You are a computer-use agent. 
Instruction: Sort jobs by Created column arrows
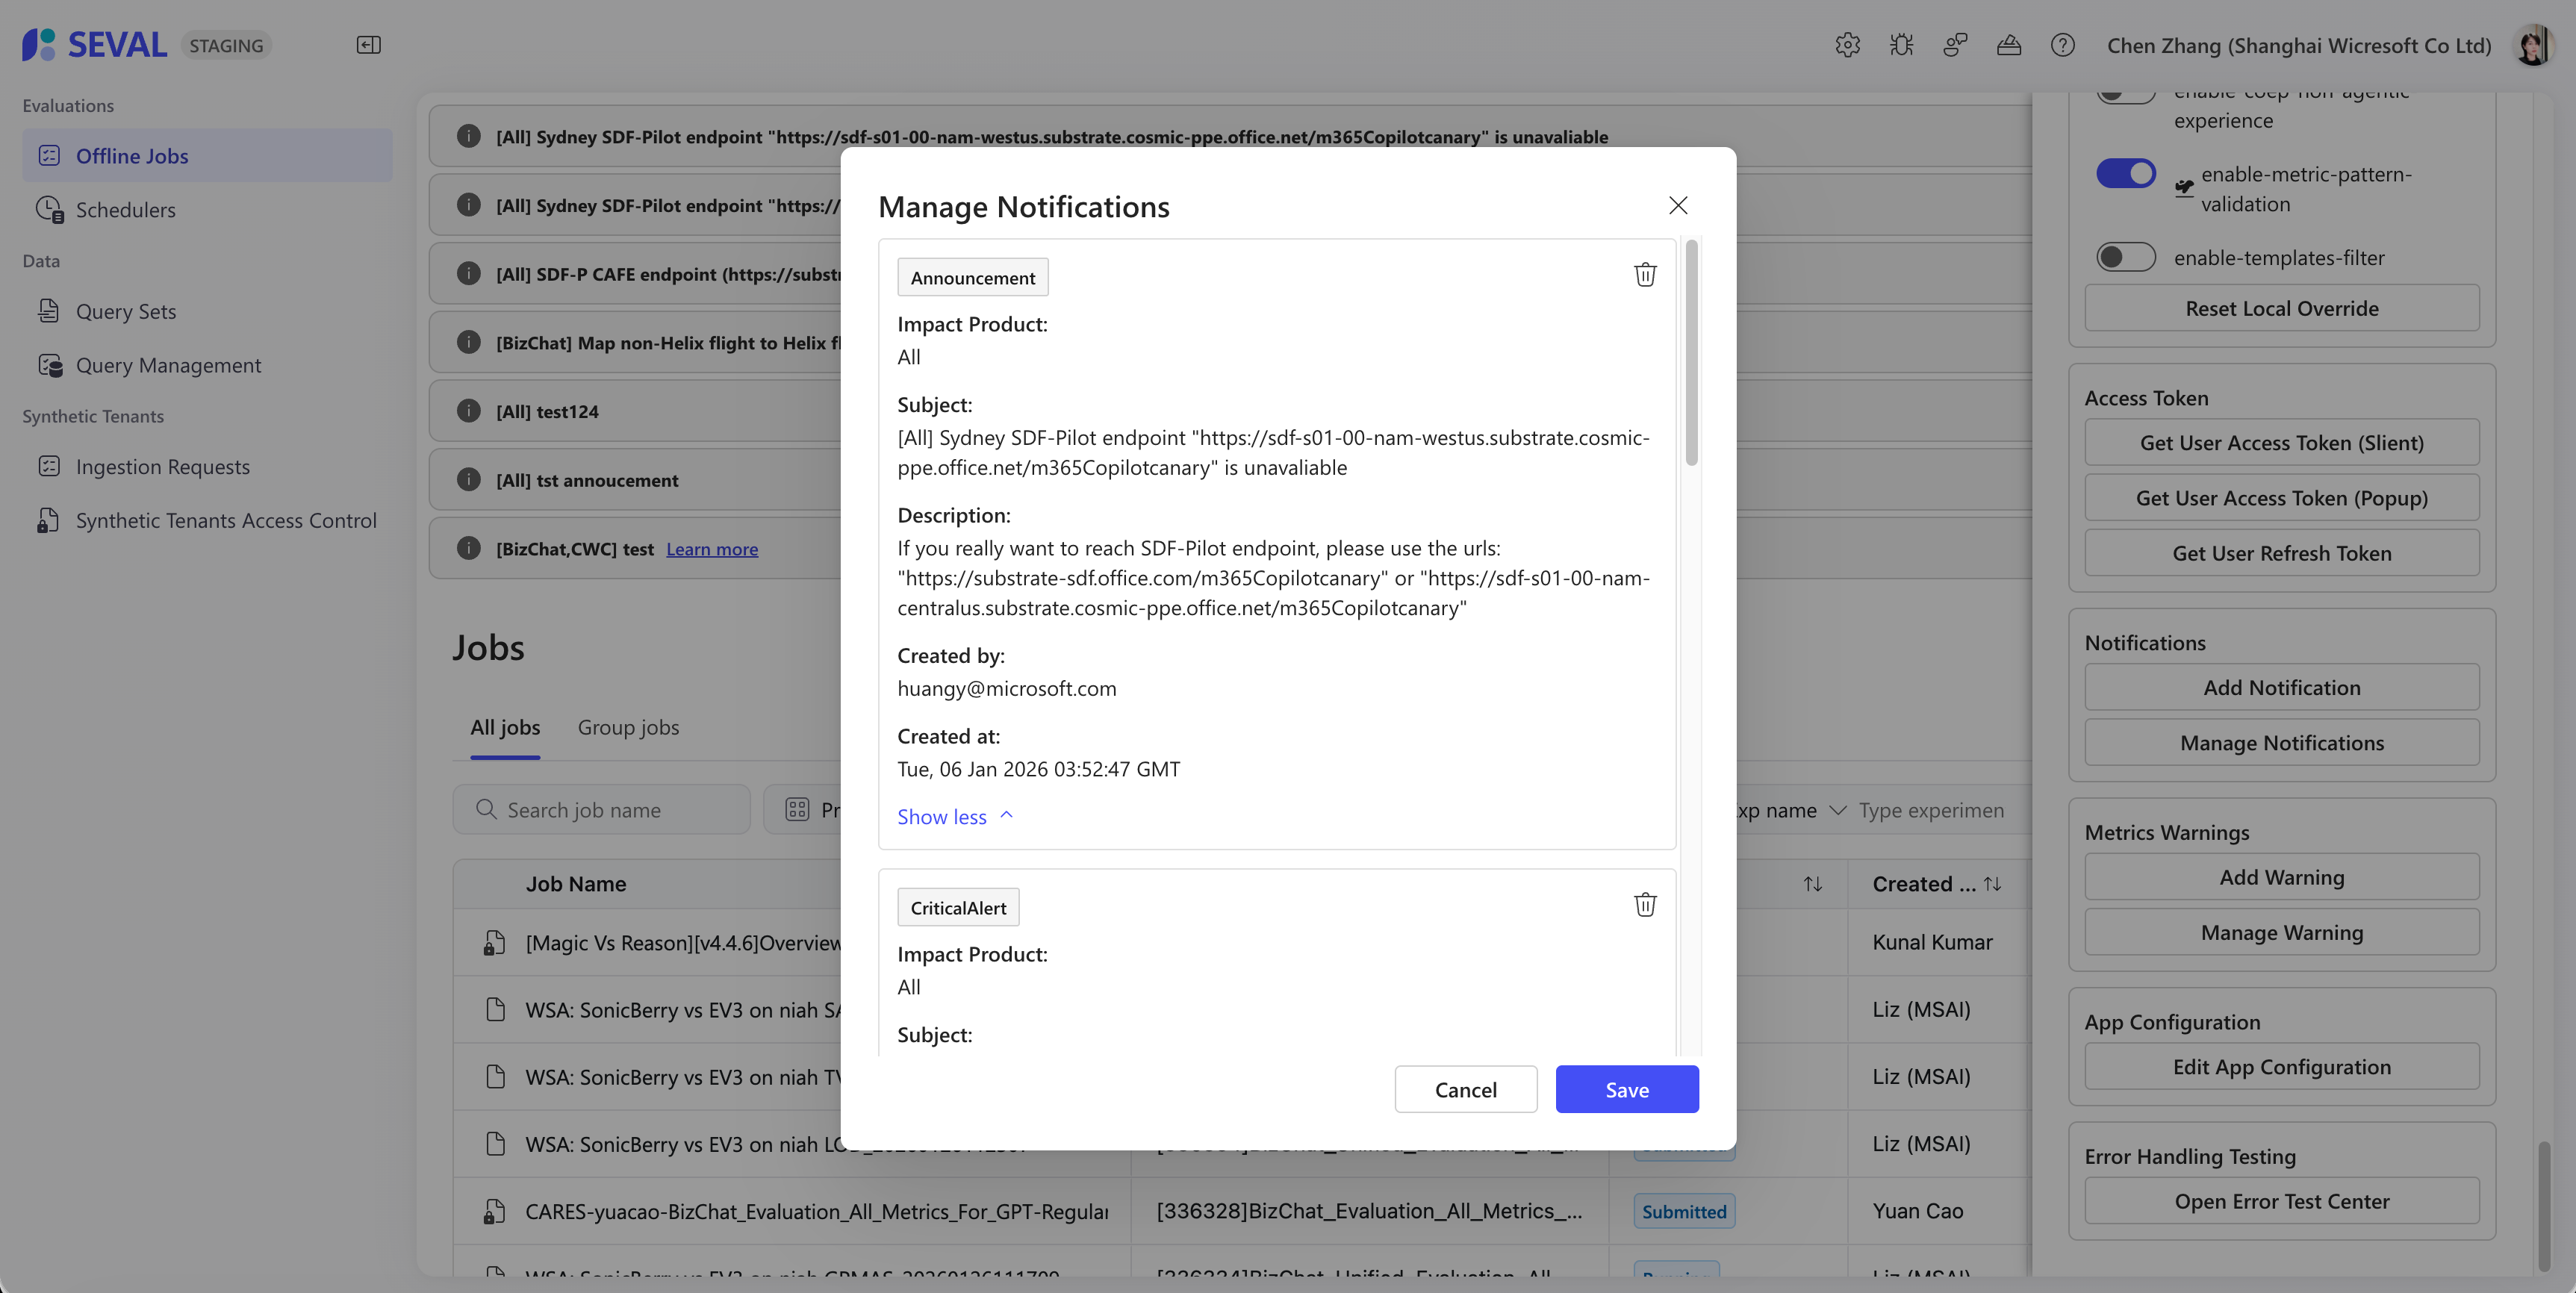tap(1992, 884)
